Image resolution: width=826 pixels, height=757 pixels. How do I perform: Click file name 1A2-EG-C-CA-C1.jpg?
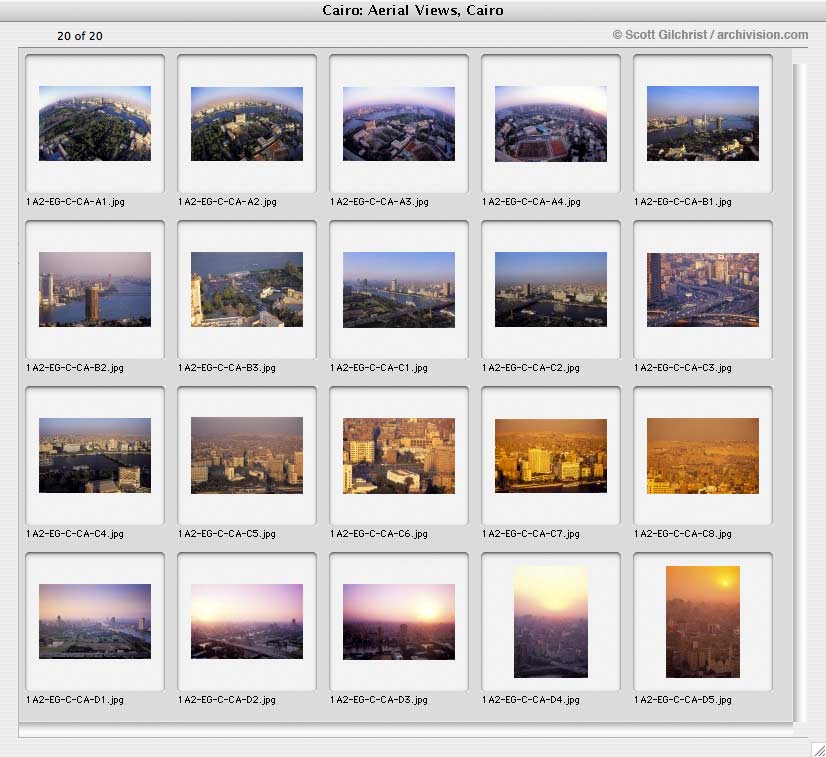click(x=379, y=368)
